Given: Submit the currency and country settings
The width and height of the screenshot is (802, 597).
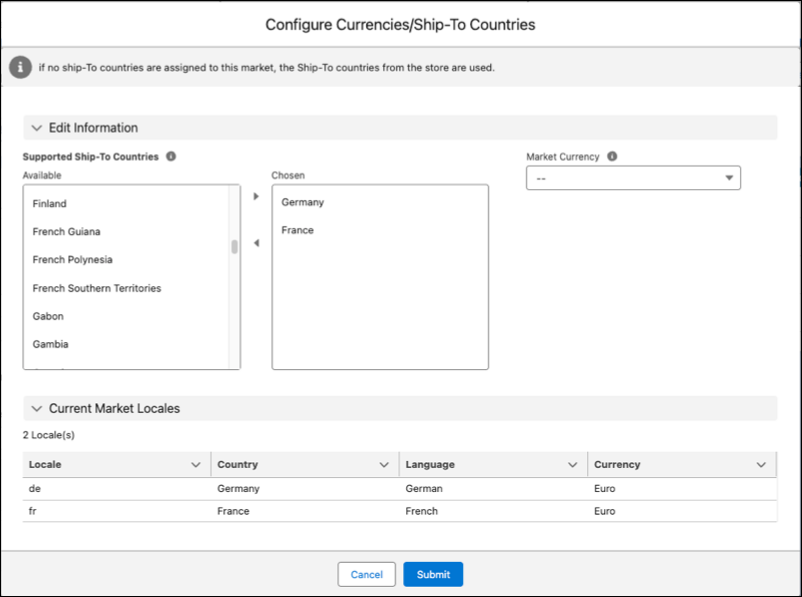Looking at the screenshot, I should tap(433, 574).
